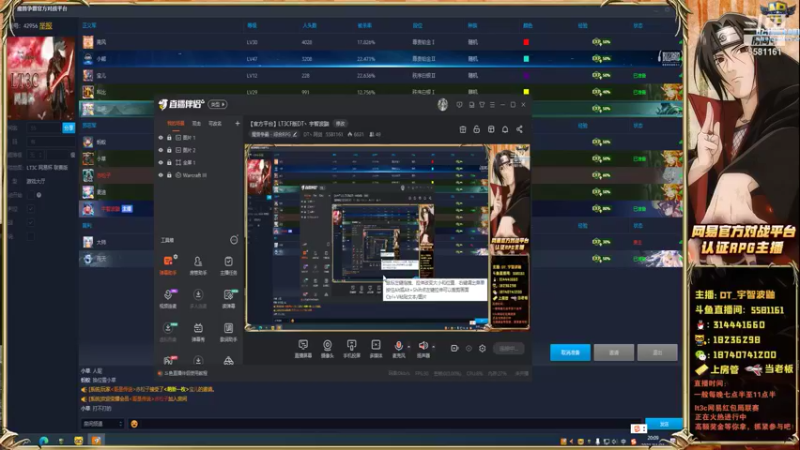800x450 pixels.
Task: Select the Warcraft III source row
Action: [198, 175]
